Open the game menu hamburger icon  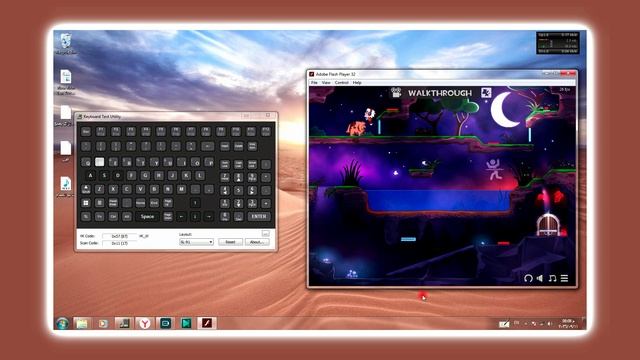click(x=564, y=278)
